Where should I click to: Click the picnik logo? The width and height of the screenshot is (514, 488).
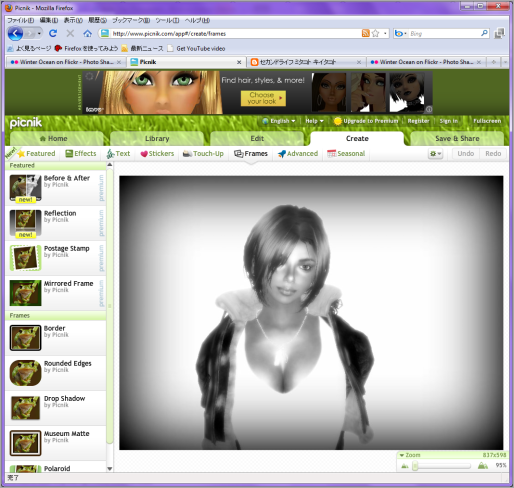(26, 123)
